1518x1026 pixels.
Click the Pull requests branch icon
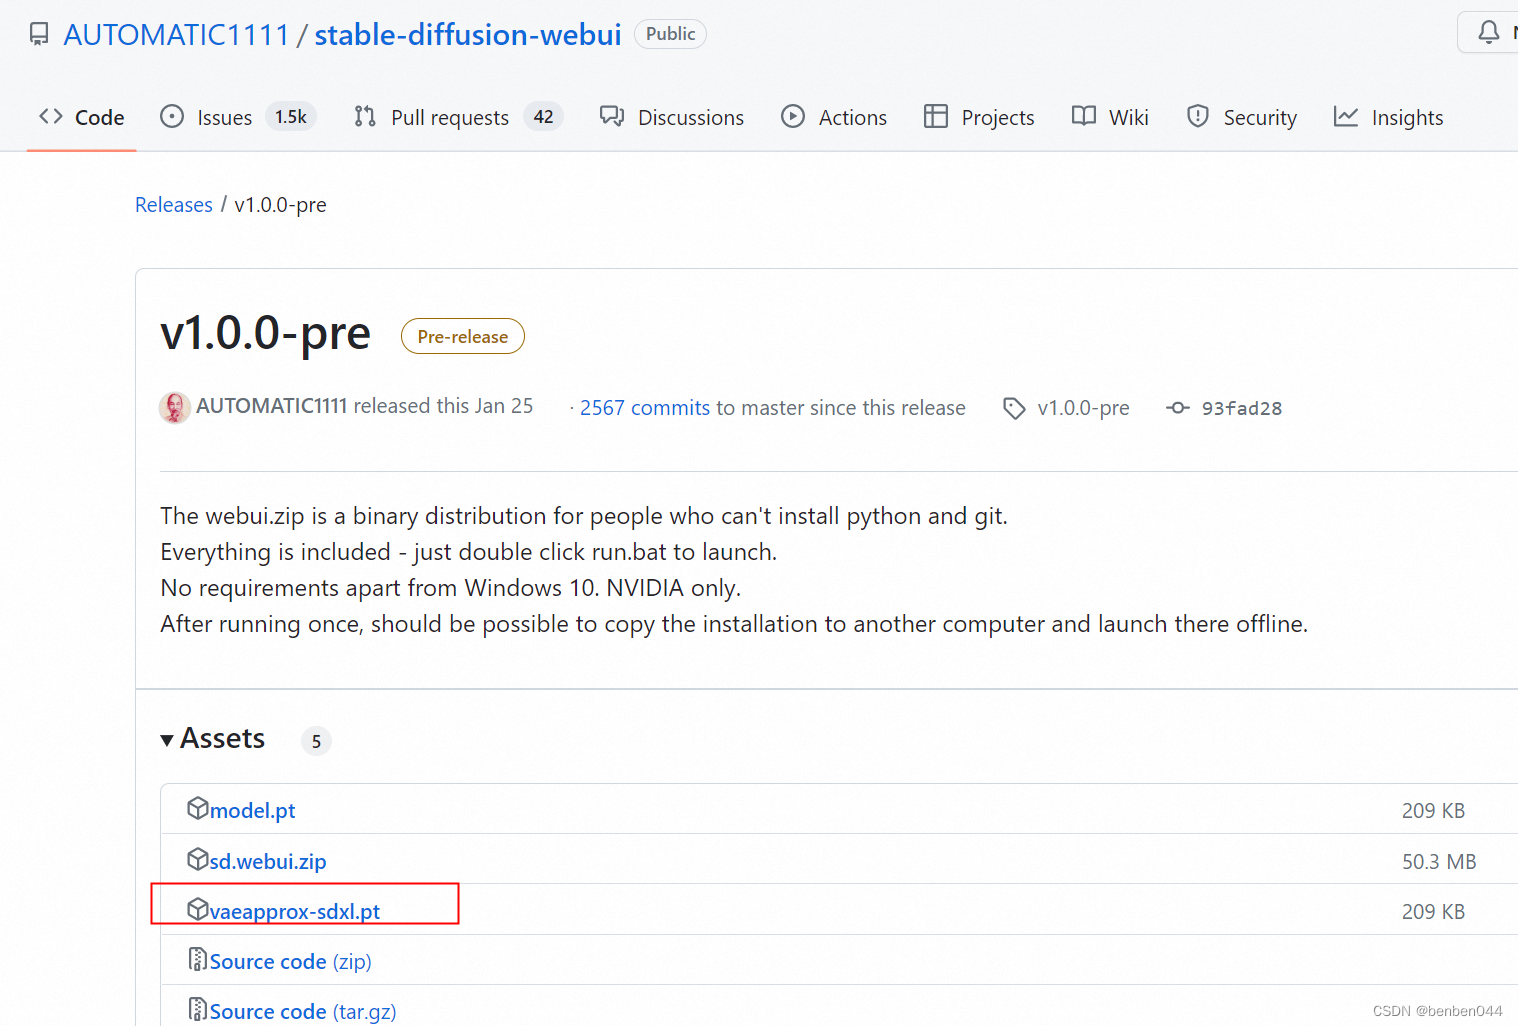[365, 117]
